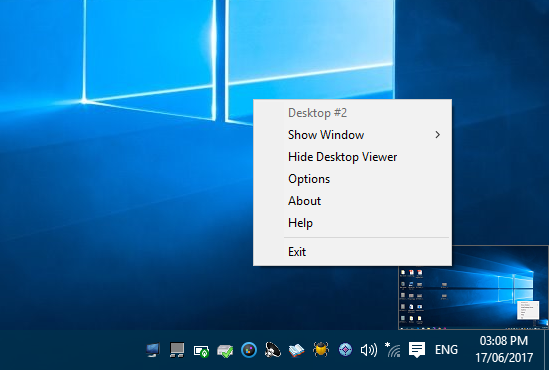Click the Show Desktop sliver at taskbar edge
Image resolution: width=549 pixels, height=370 pixels.
(x=546, y=350)
